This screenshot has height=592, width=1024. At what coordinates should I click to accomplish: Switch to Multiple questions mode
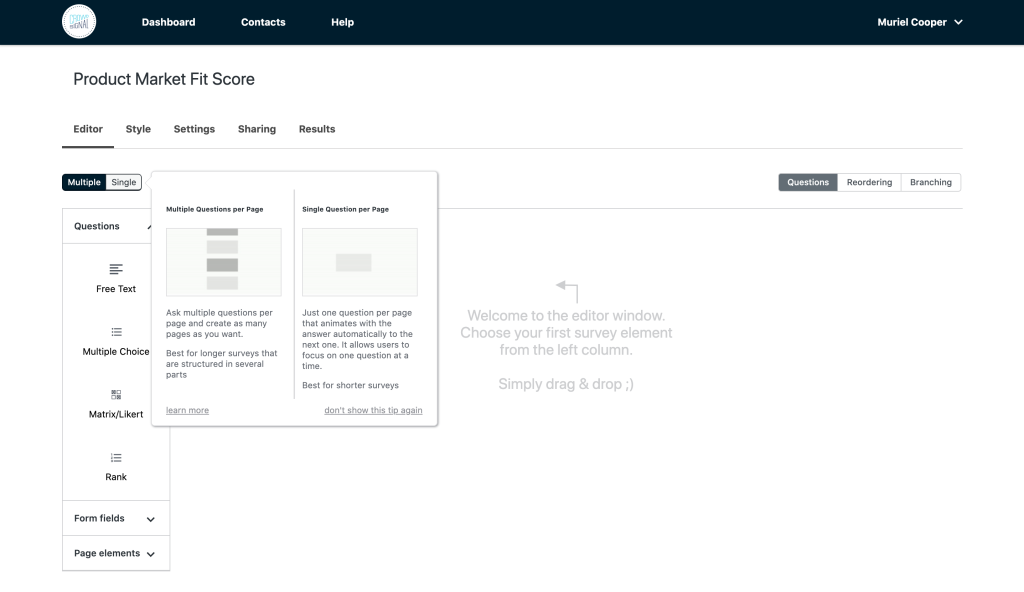[84, 182]
